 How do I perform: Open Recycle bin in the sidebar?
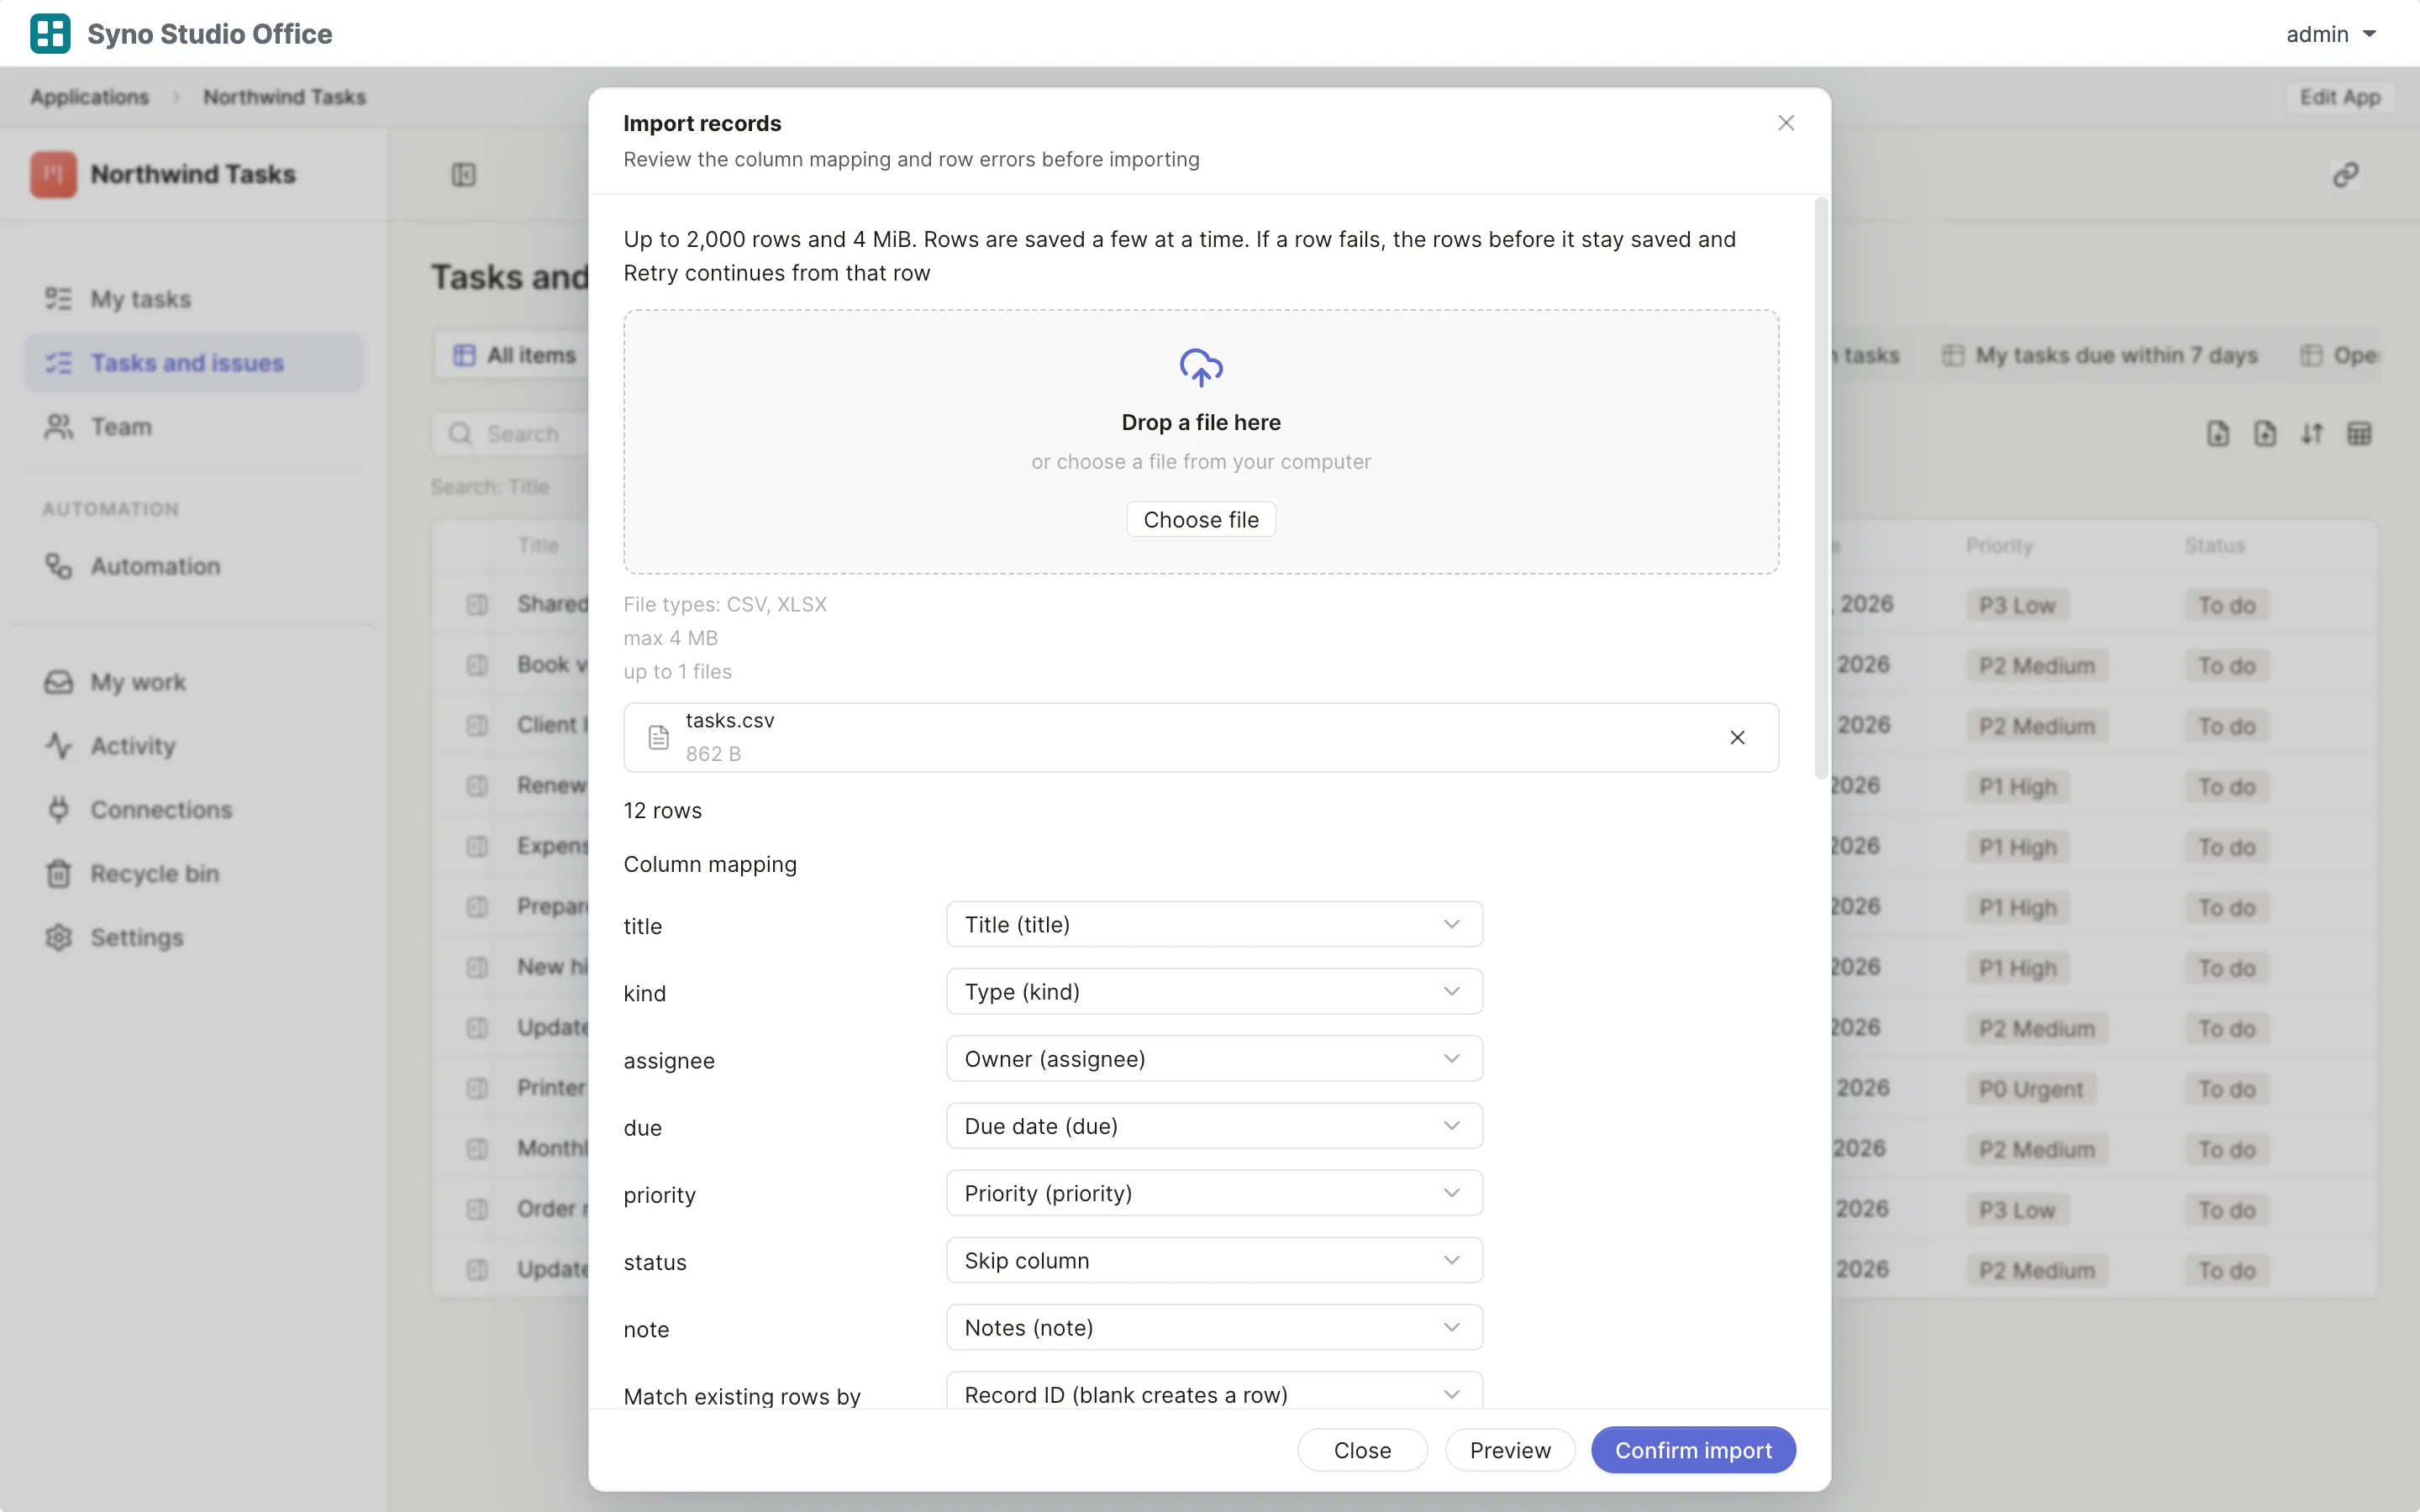(194, 874)
